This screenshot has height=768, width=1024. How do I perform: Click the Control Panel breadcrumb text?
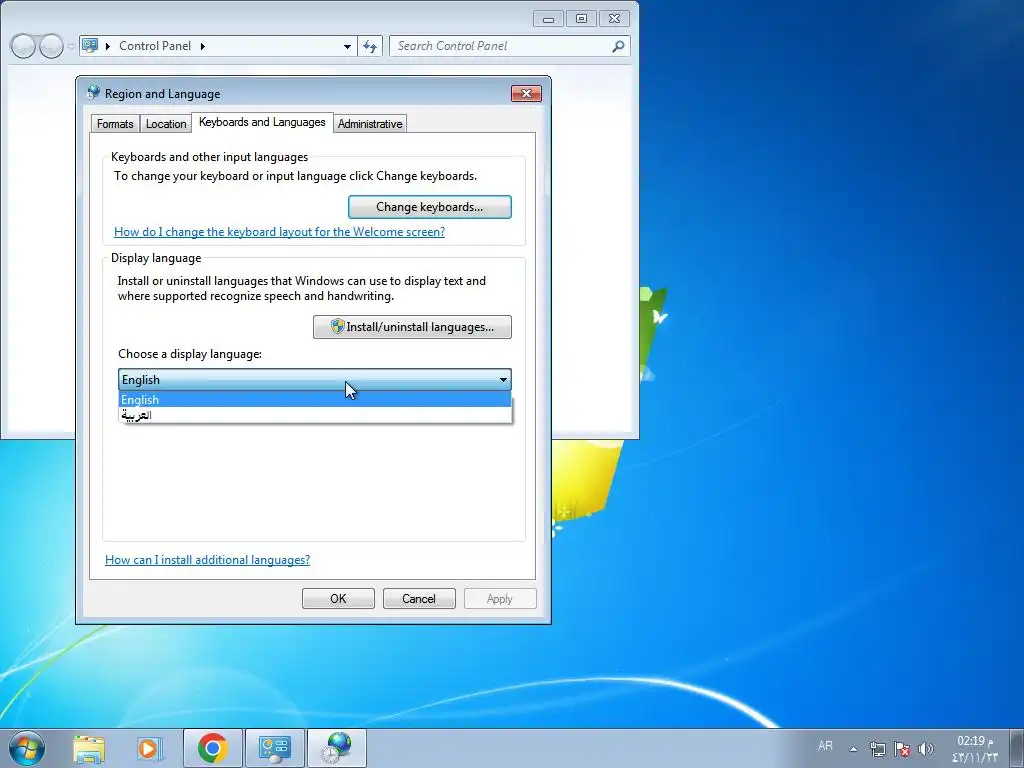(155, 46)
